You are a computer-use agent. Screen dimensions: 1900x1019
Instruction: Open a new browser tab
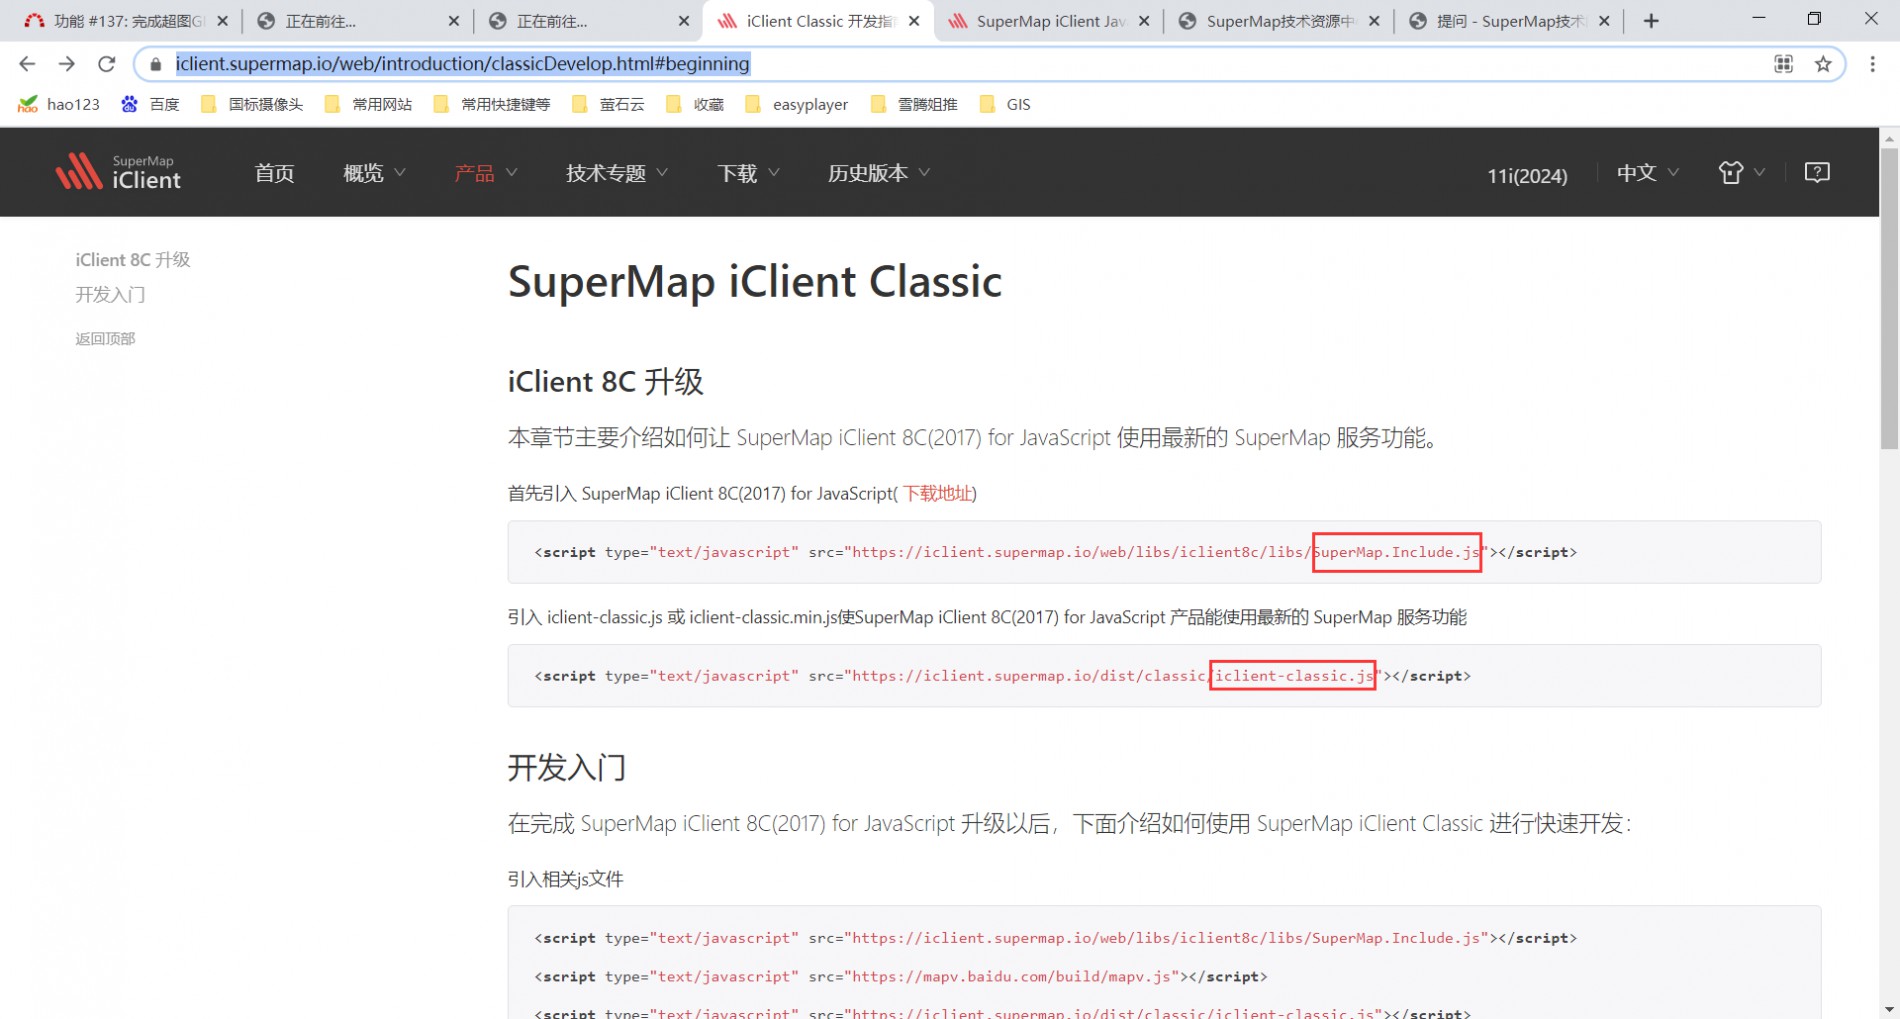pyautogui.click(x=1651, y=21)
